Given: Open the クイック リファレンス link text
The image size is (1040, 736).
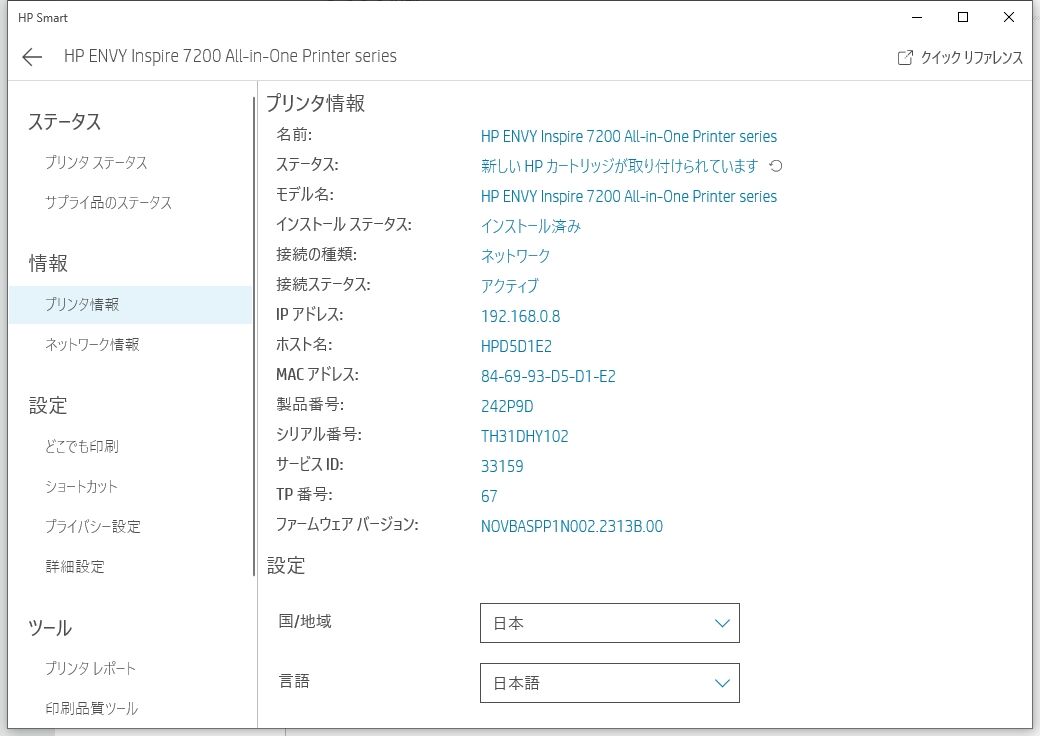Looking at the screenshot, I should 972,58.
